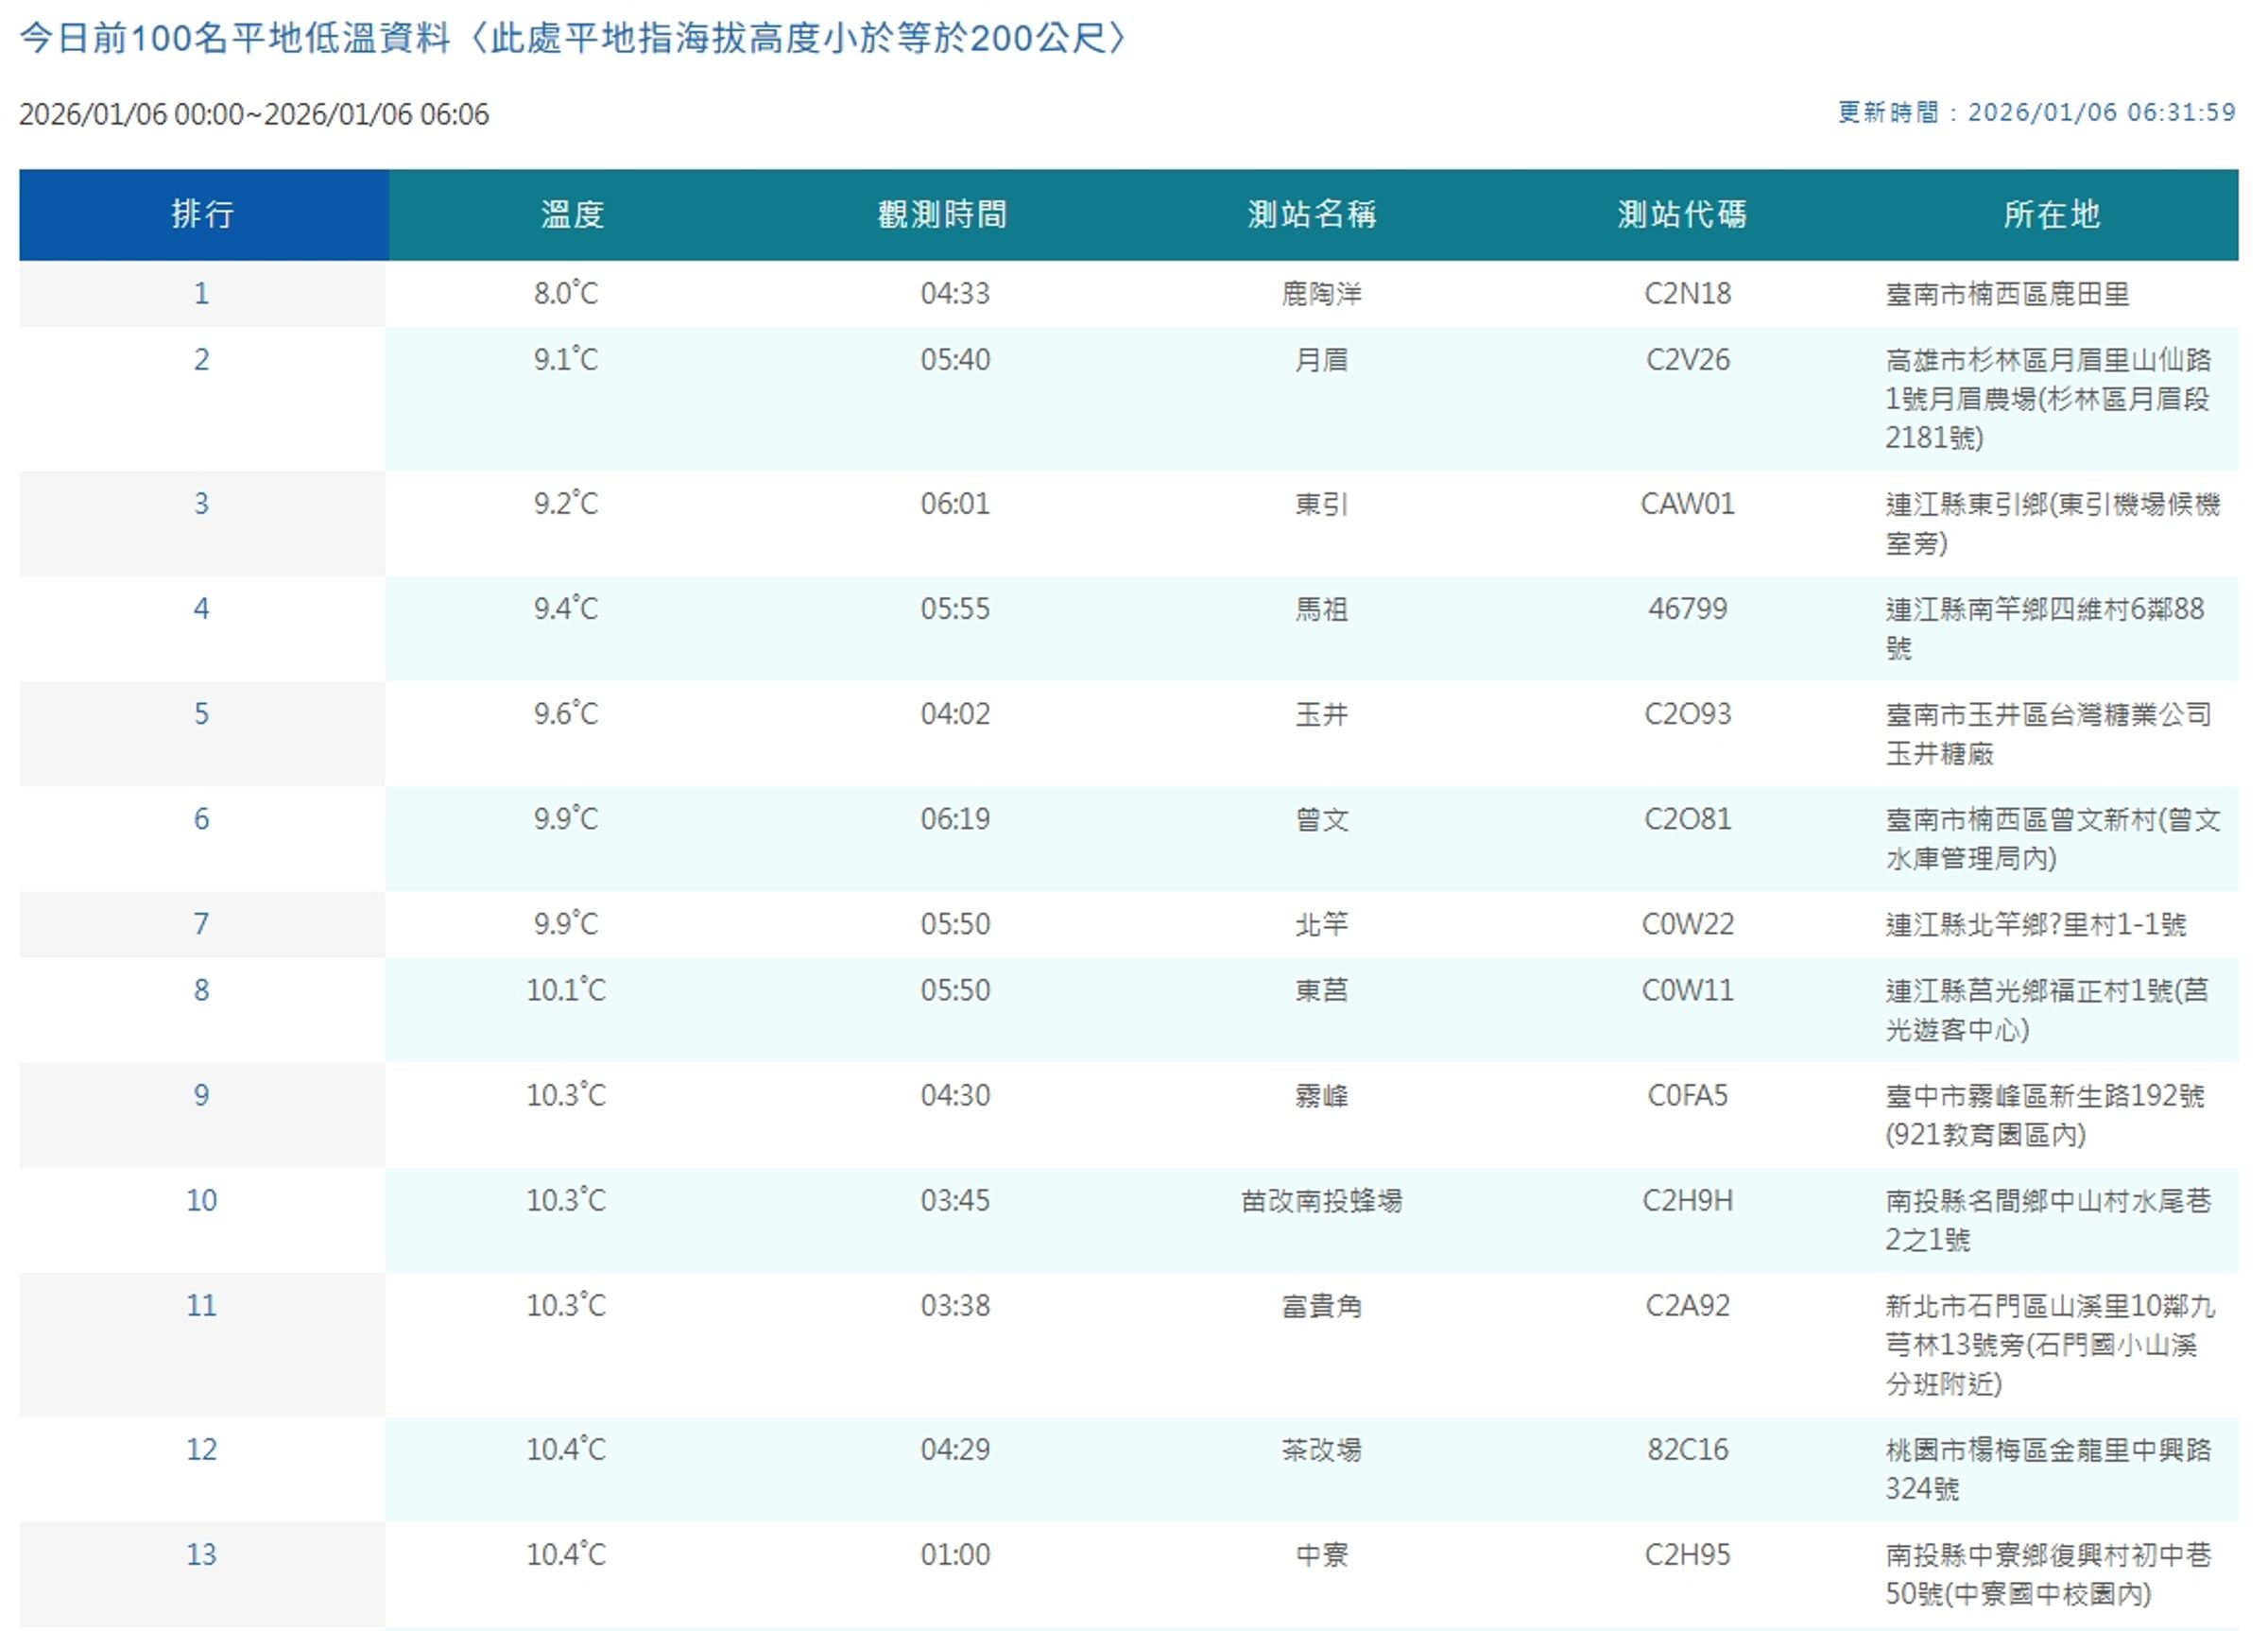Click station code C2N18
The height and width of the screenshot is (1631, 2268).
point(1688,293)
